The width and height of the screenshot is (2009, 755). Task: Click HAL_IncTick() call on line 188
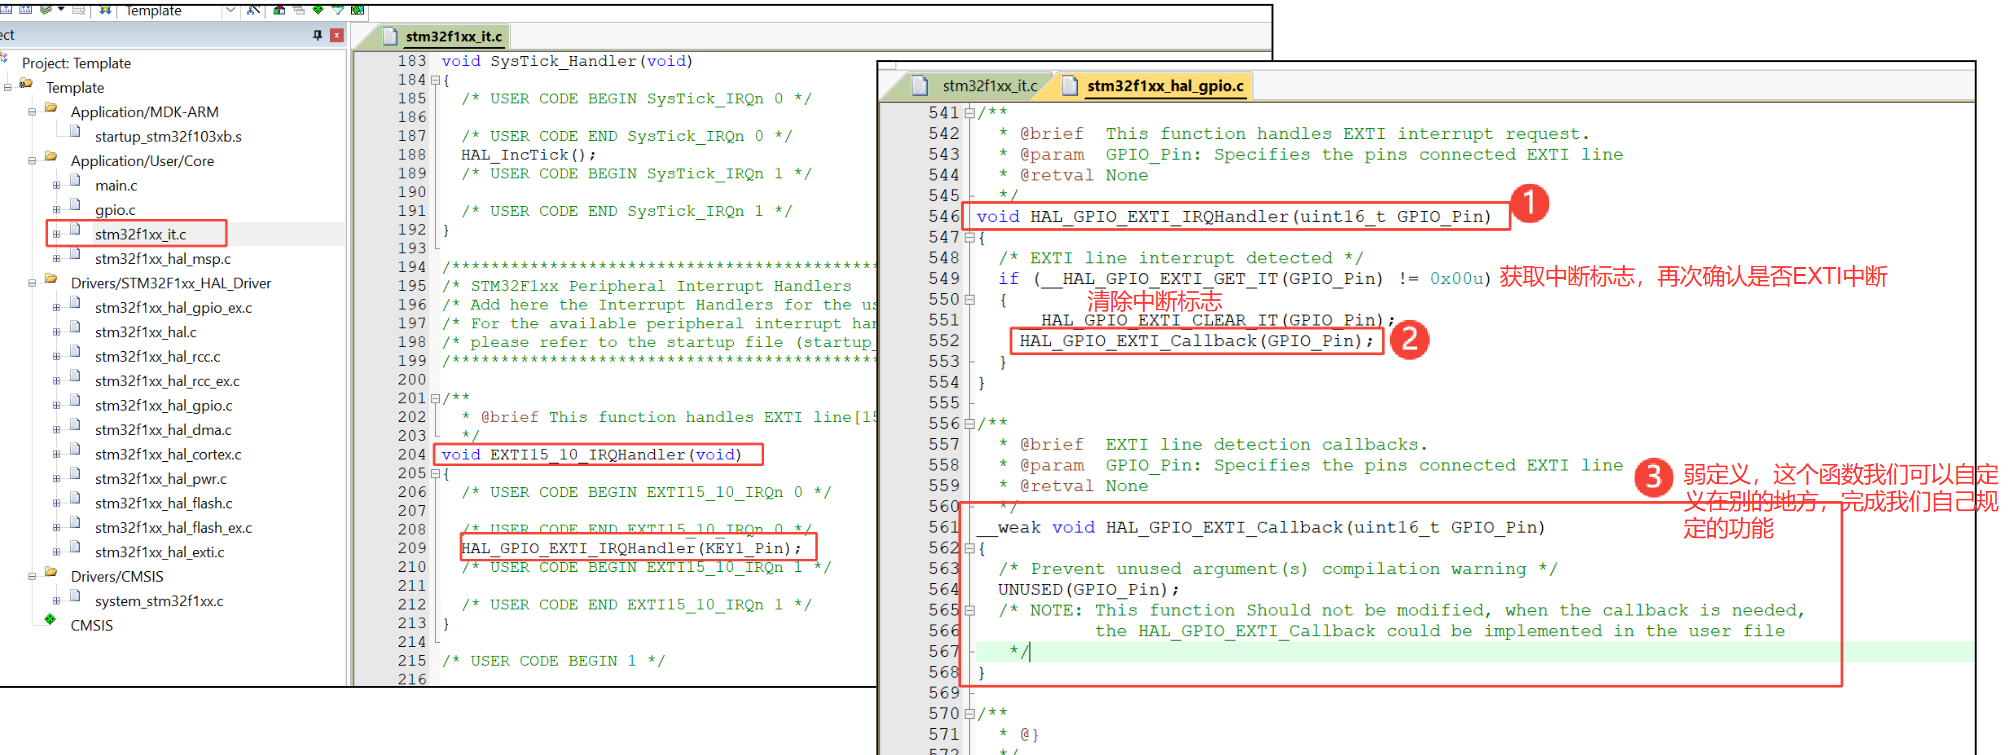528,155
